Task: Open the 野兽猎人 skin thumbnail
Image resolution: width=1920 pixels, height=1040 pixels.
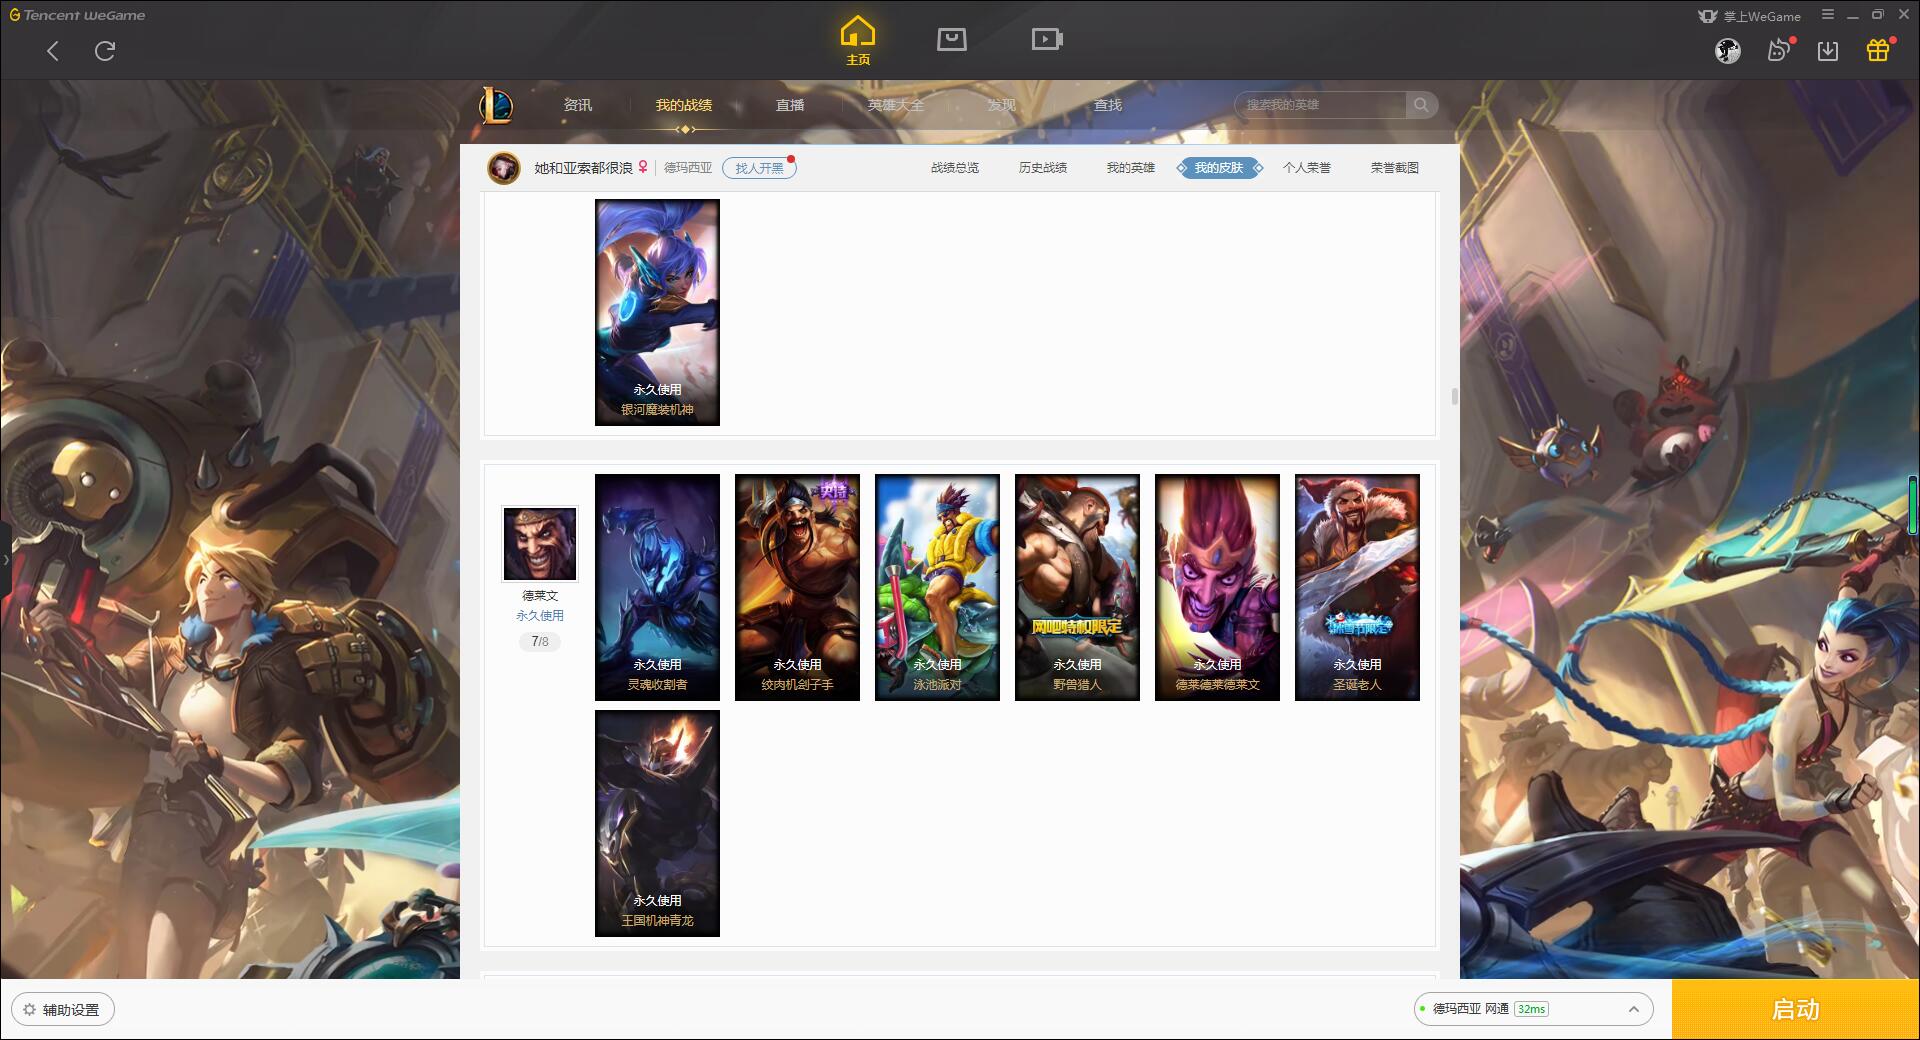Action: (1077, 587)
